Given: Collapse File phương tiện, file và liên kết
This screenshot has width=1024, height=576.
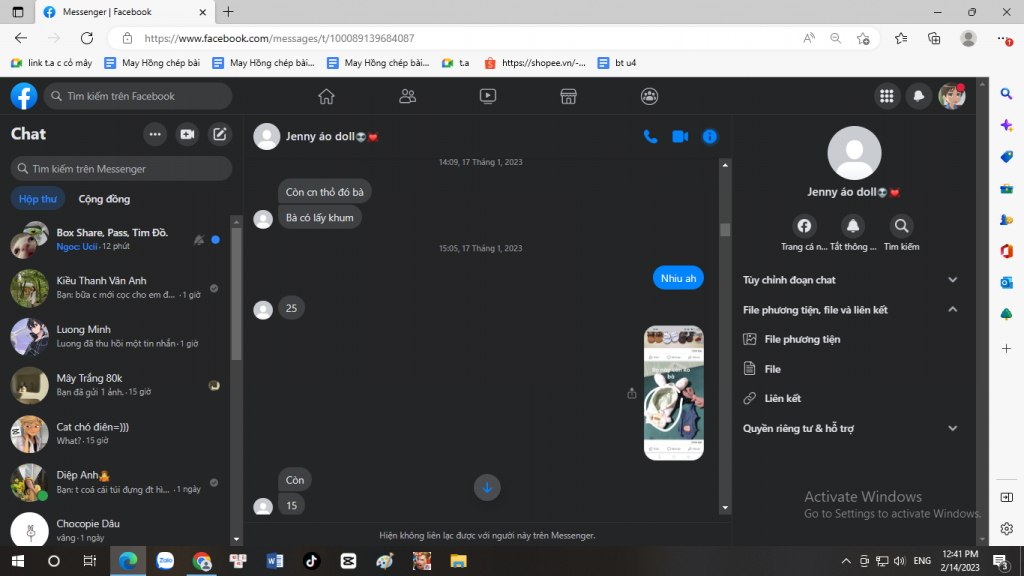Looking at the screenshot, I should [x=952, y=310].
